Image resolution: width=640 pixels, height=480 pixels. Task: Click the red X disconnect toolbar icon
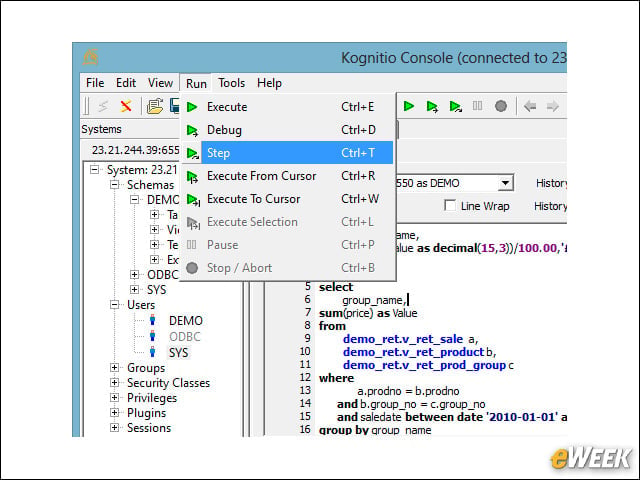126,106
